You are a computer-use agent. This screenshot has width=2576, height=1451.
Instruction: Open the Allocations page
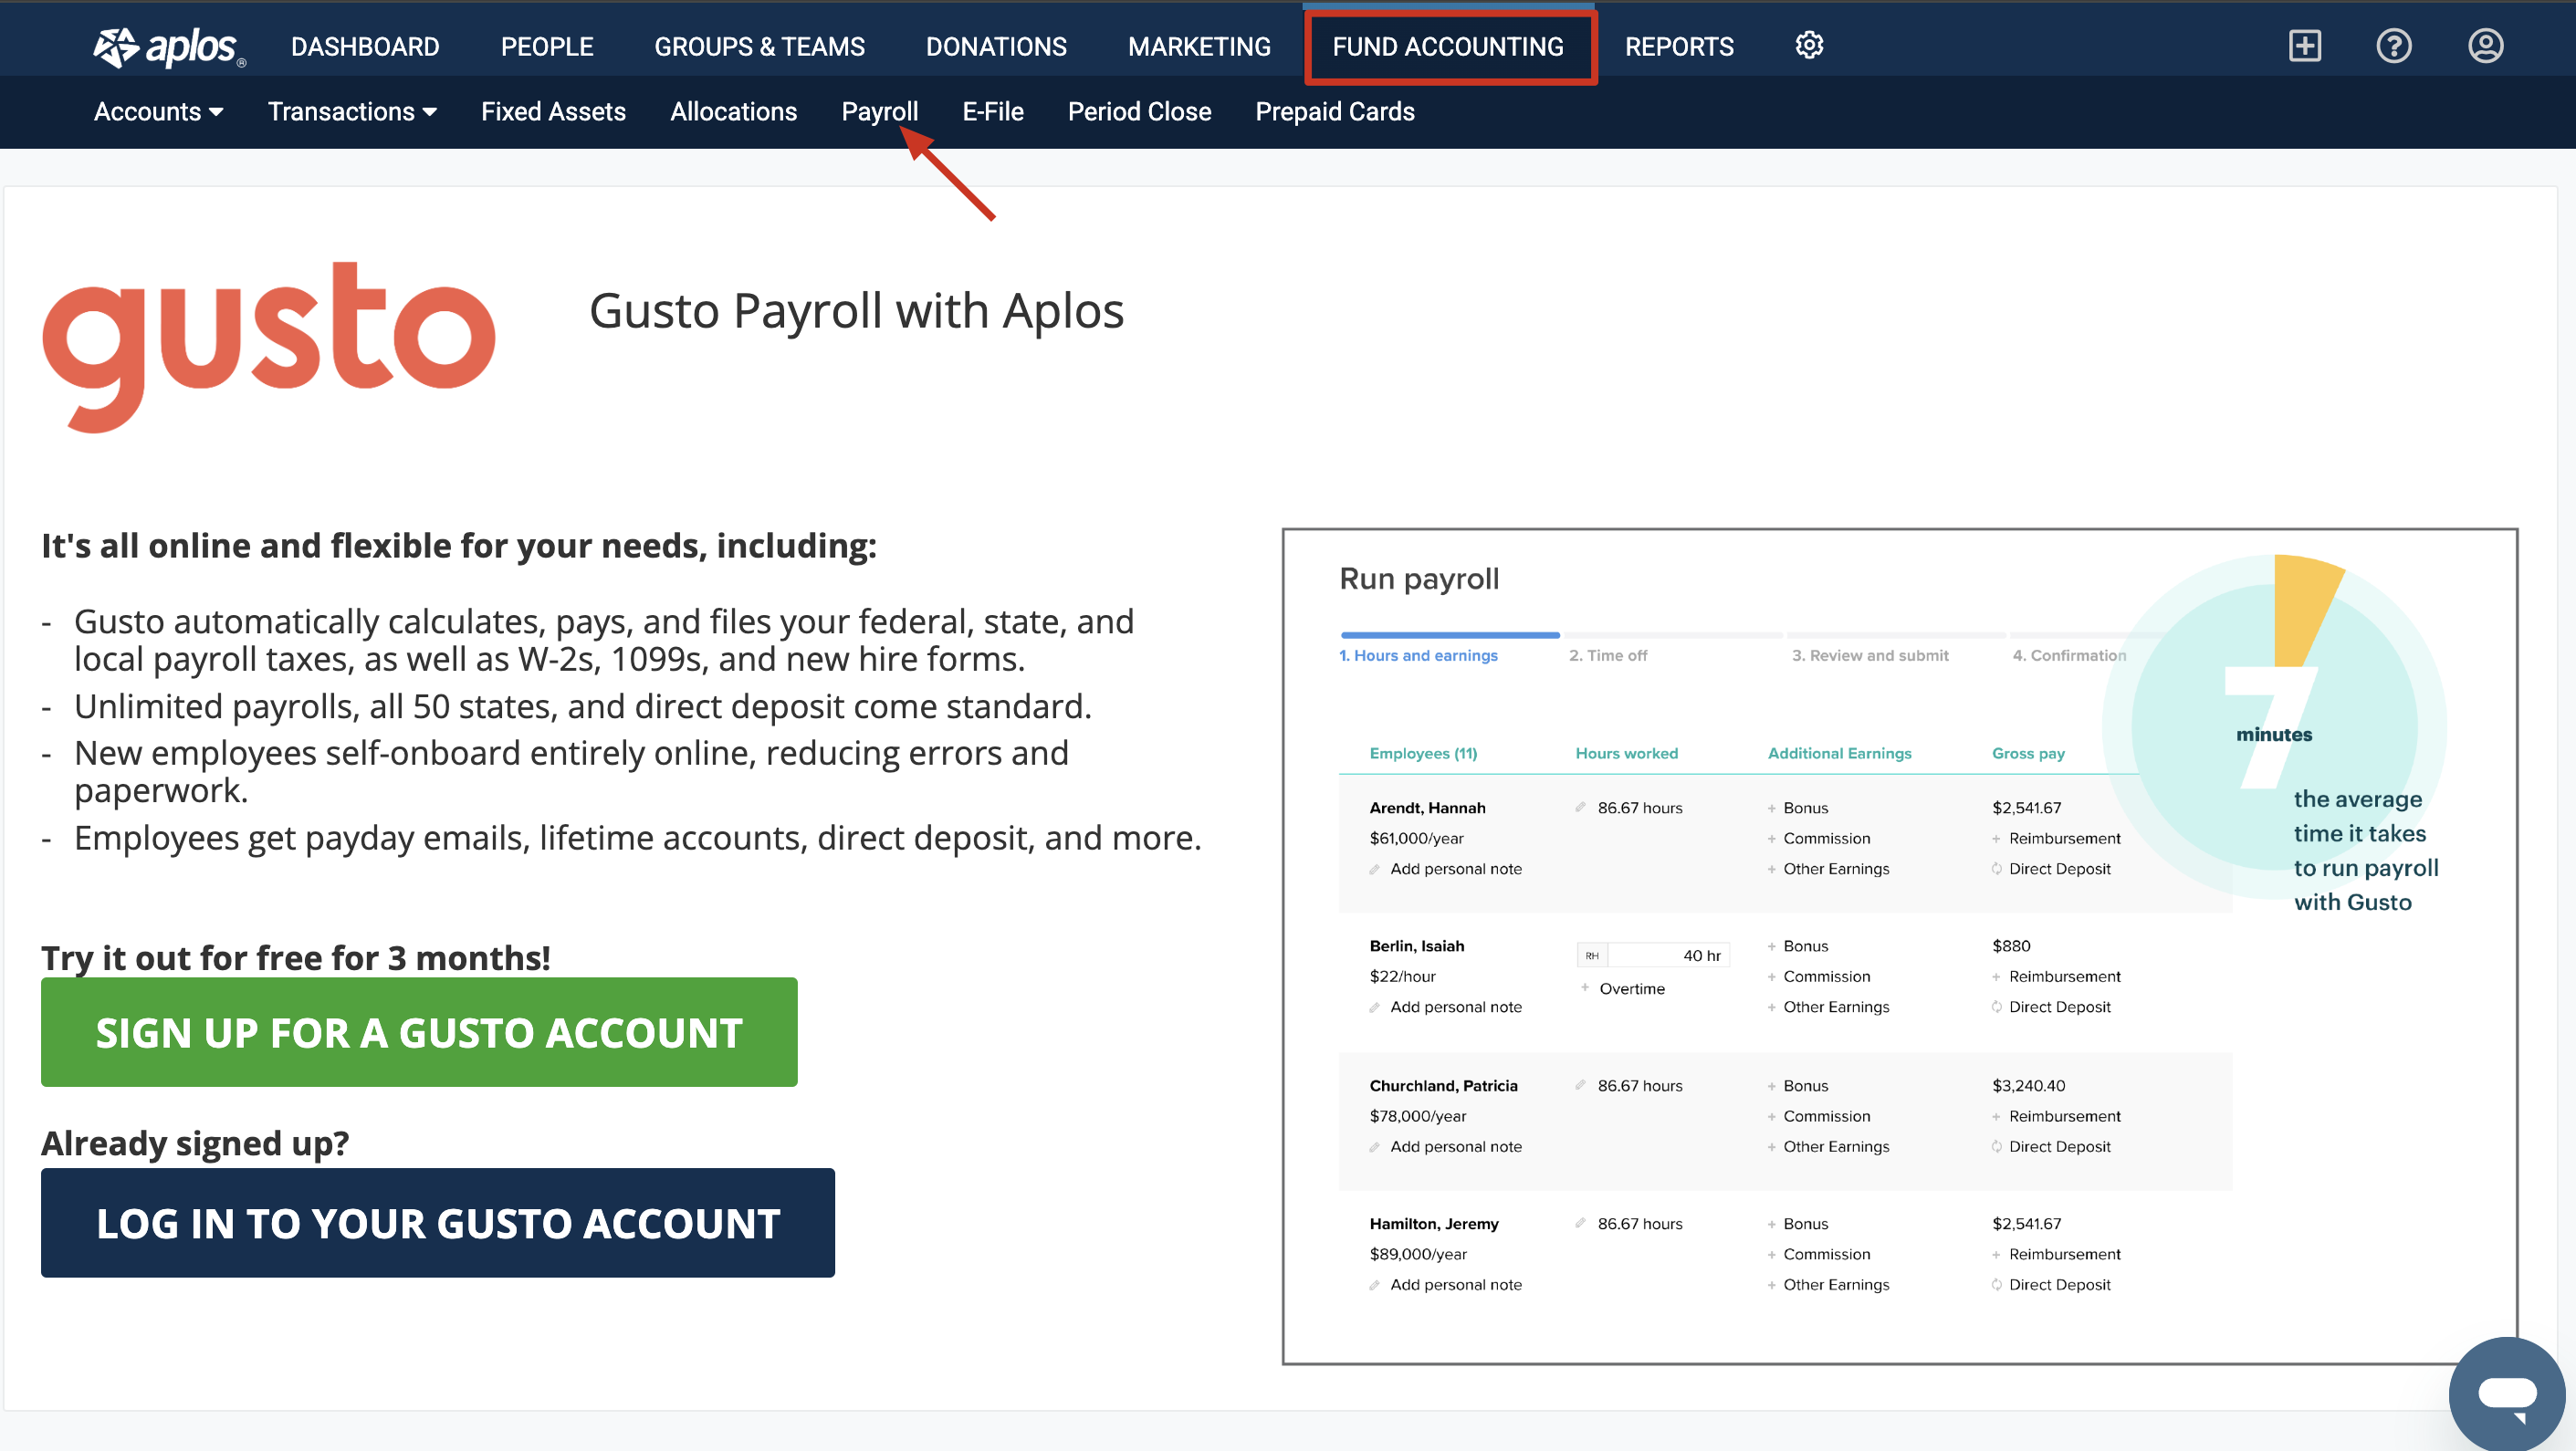[733, 111]
